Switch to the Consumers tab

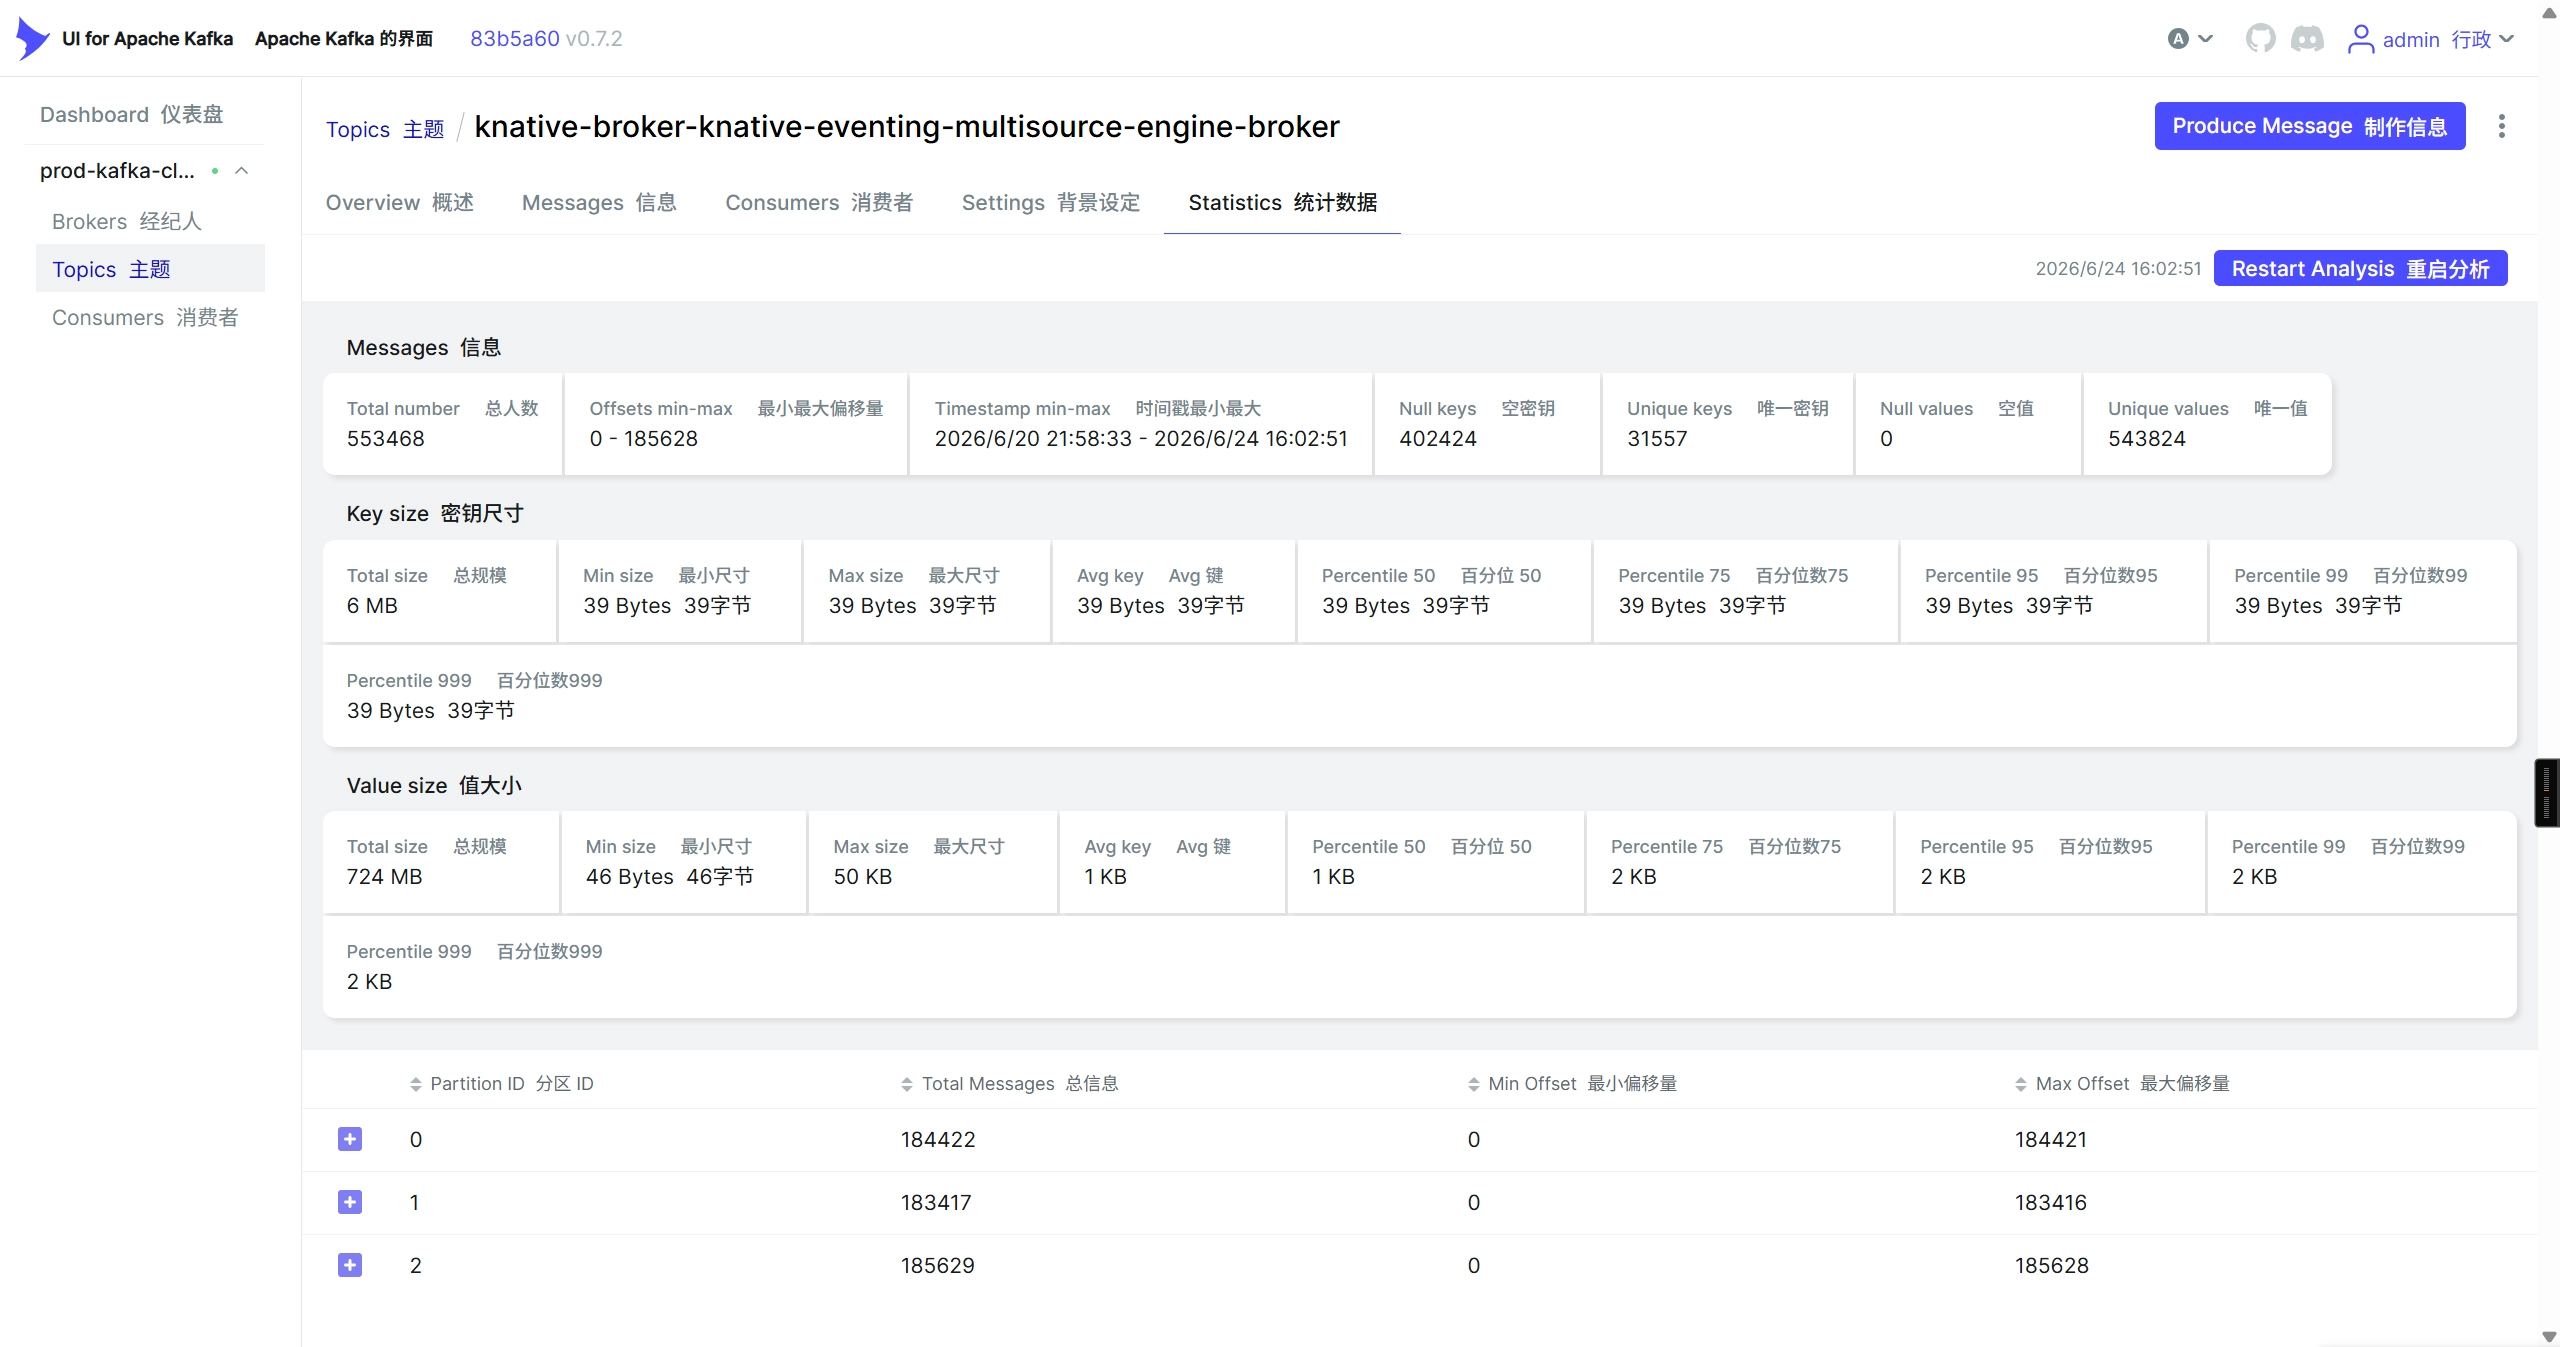[x=819, y=203]
